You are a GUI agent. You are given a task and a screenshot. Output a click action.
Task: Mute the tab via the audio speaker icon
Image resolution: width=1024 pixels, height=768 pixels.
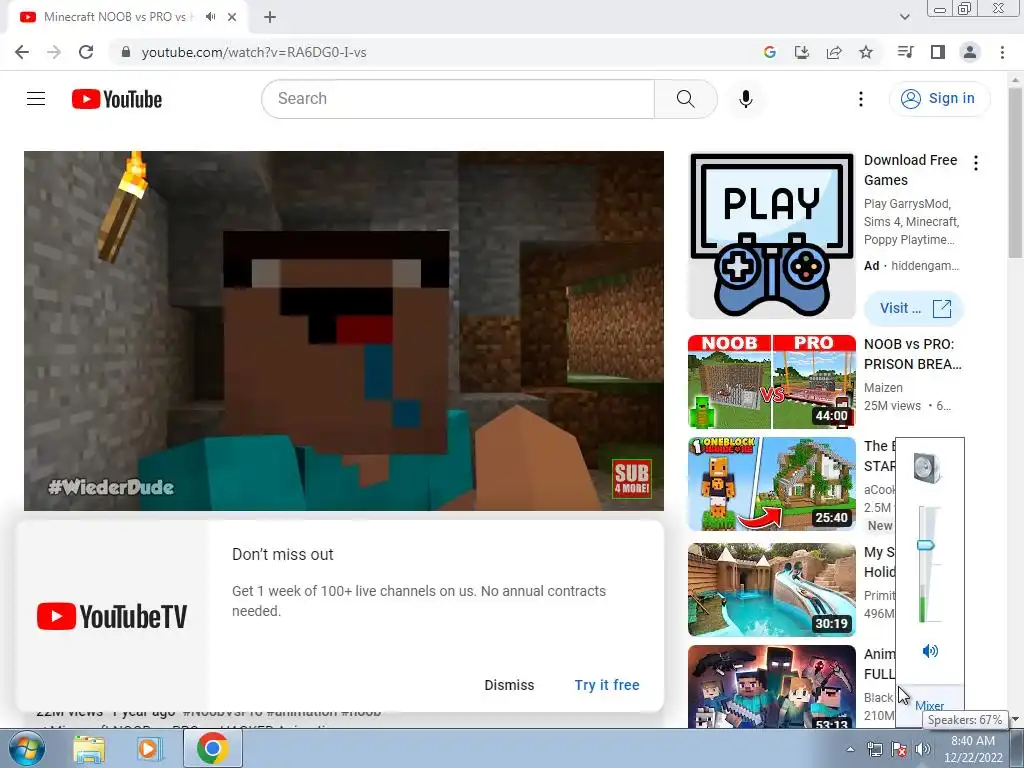tap(210, 17)
